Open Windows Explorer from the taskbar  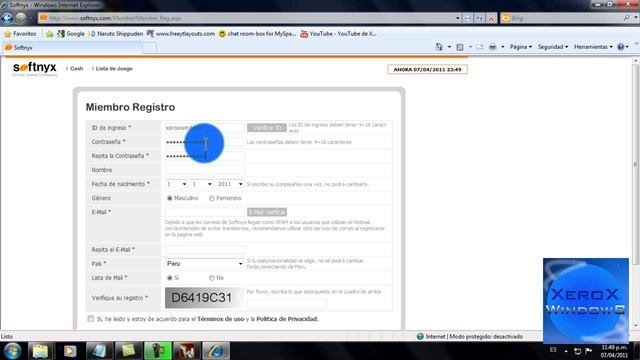click(x=40, y=351)
